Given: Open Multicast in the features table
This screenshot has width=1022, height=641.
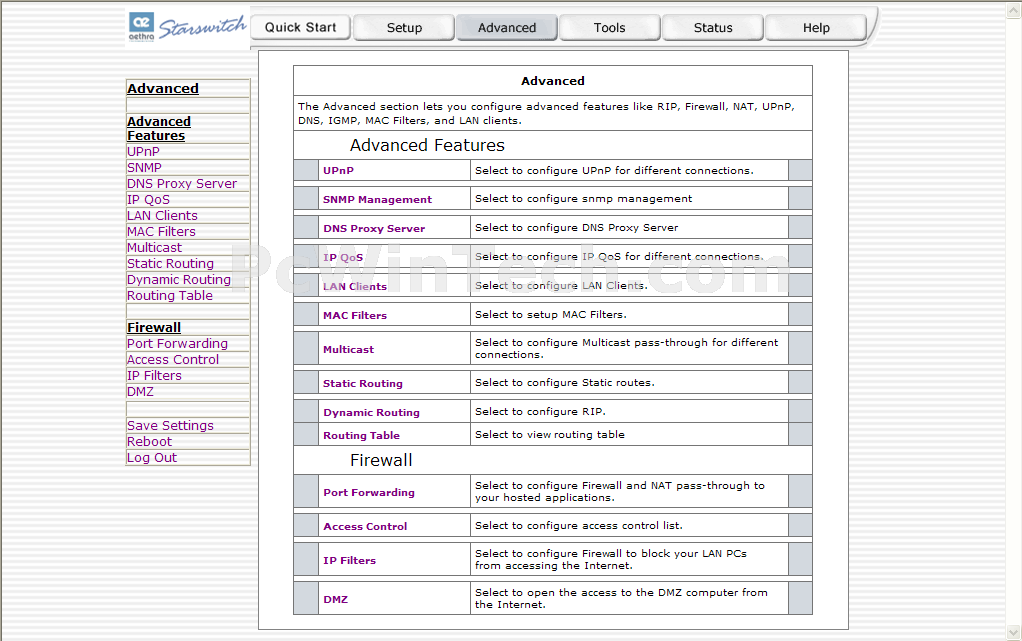Looking at the screenshot, I should pyautogui.click(x=348, y=350).
